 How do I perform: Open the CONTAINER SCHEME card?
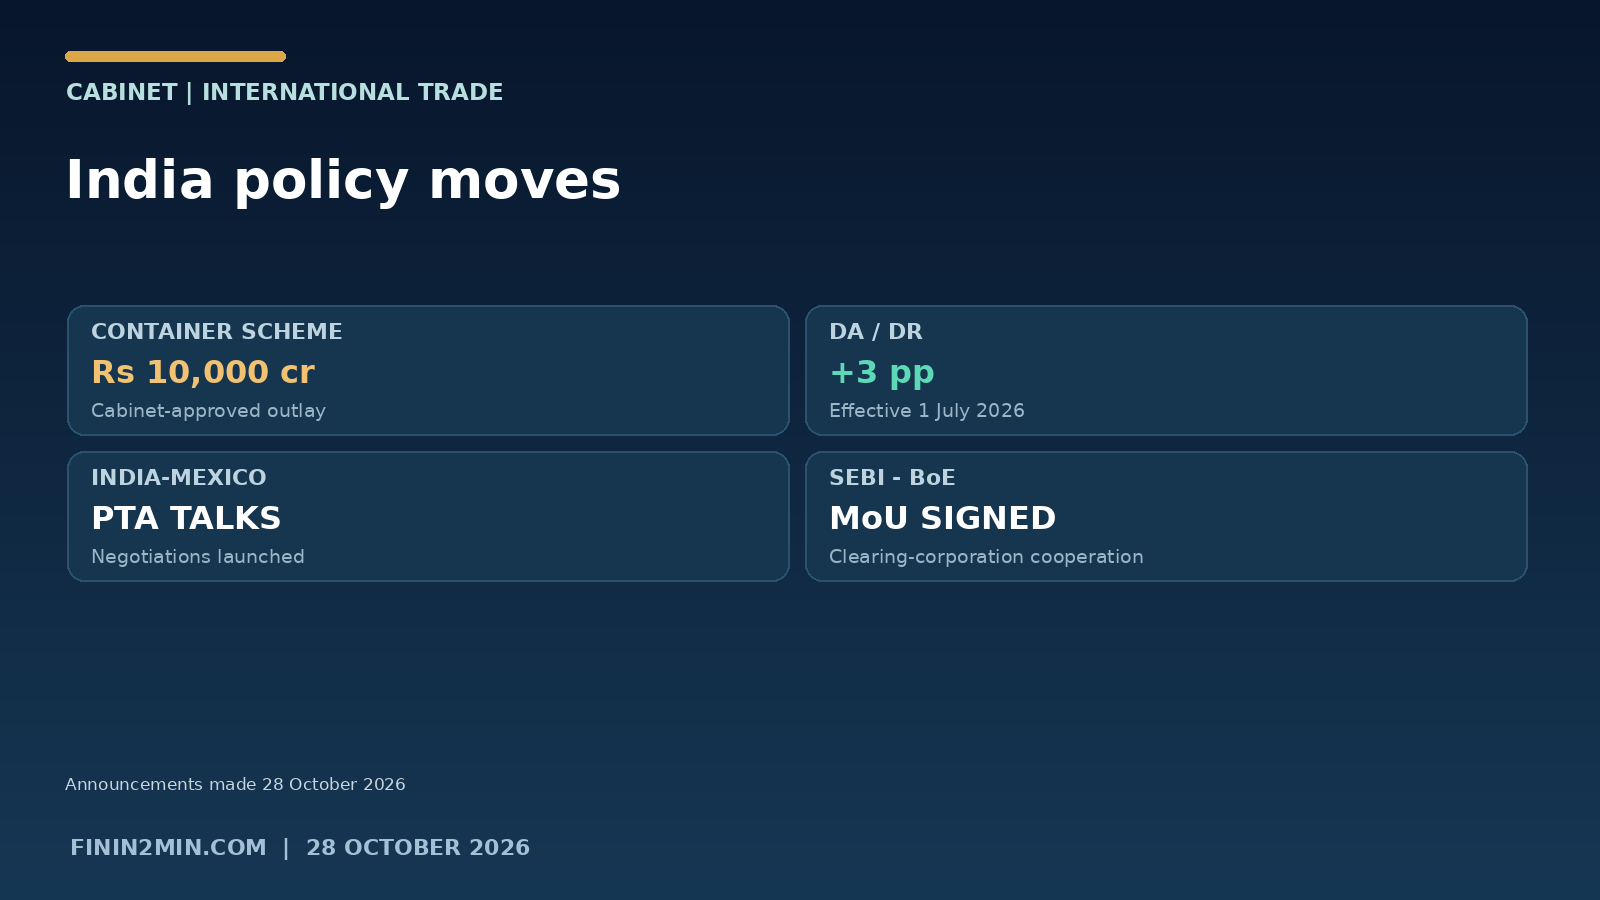428,371
